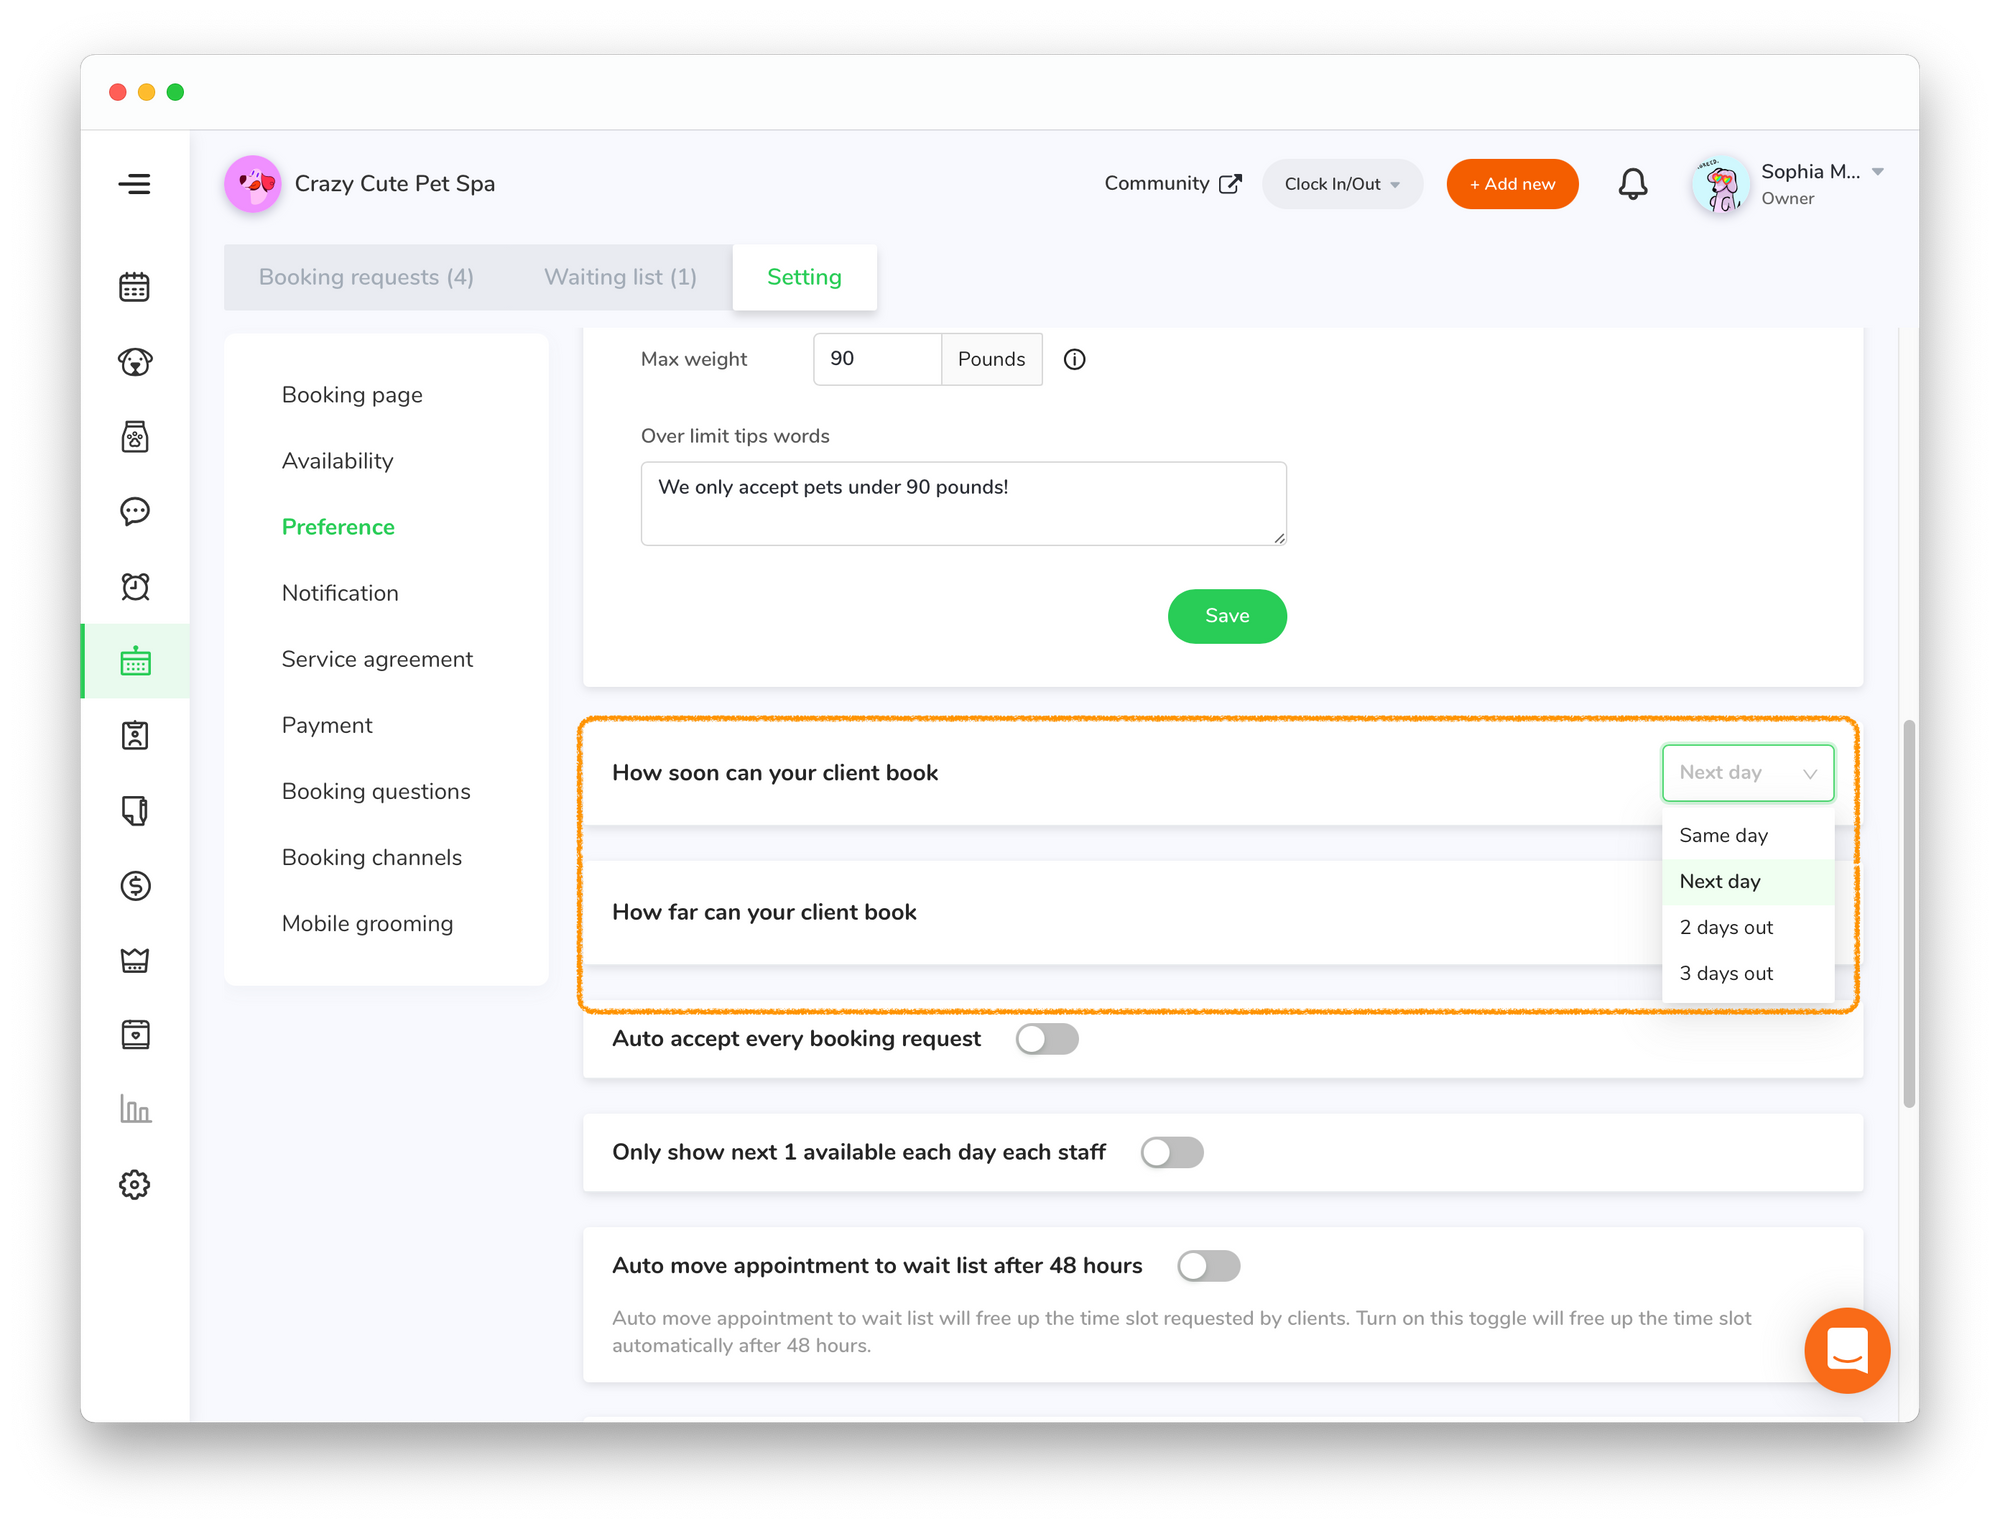This screenshot has height=1529, width=2000.
Task: Open the paw jar icon in the sidebar
Action: point(134,436)
